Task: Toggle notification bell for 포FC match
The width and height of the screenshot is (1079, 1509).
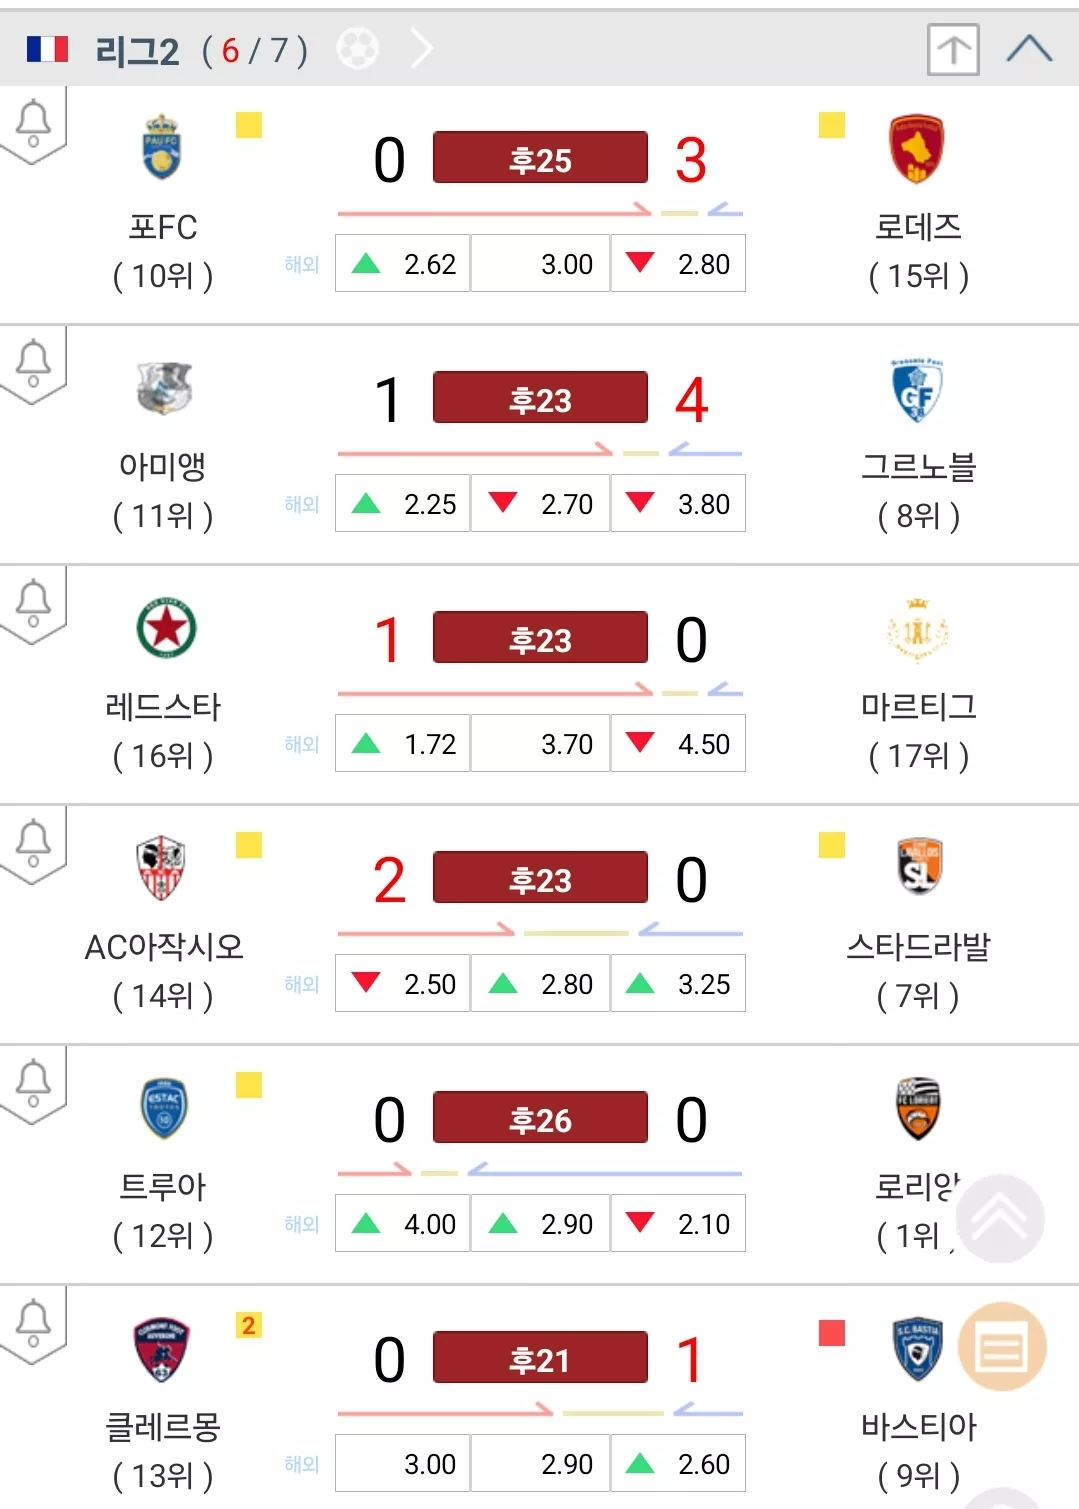Action: tap(33, 123)
